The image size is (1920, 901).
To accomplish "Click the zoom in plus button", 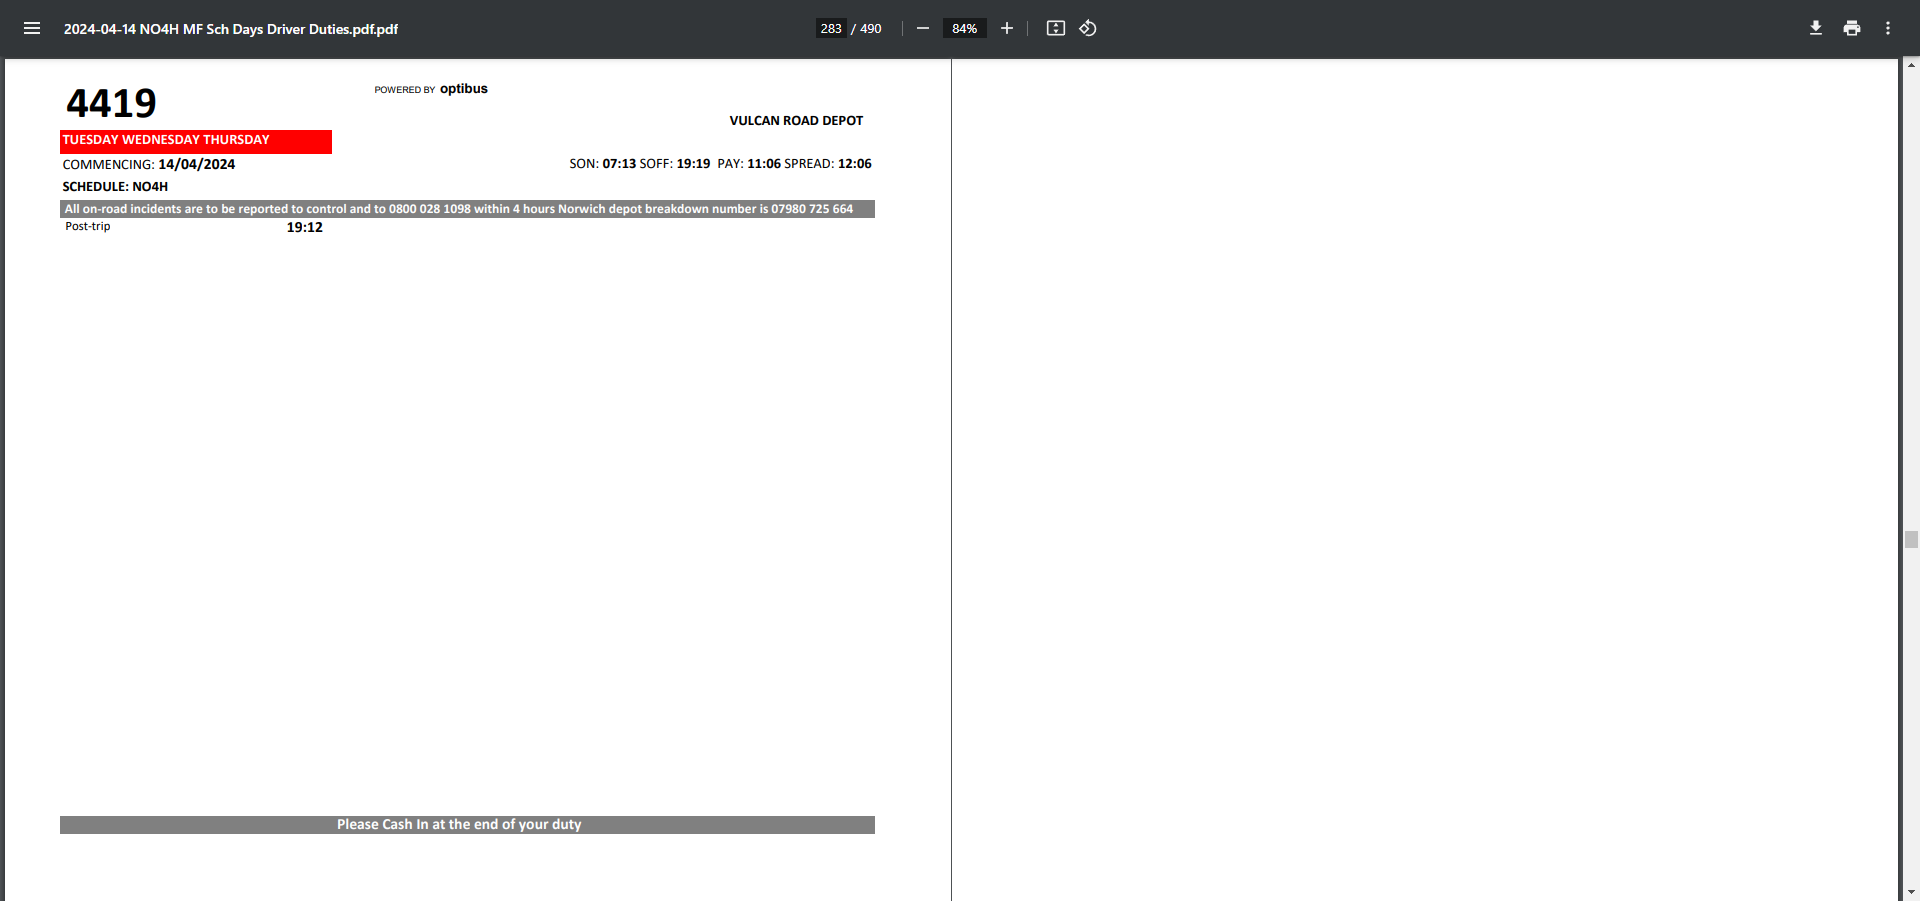I will point(1007,28).
